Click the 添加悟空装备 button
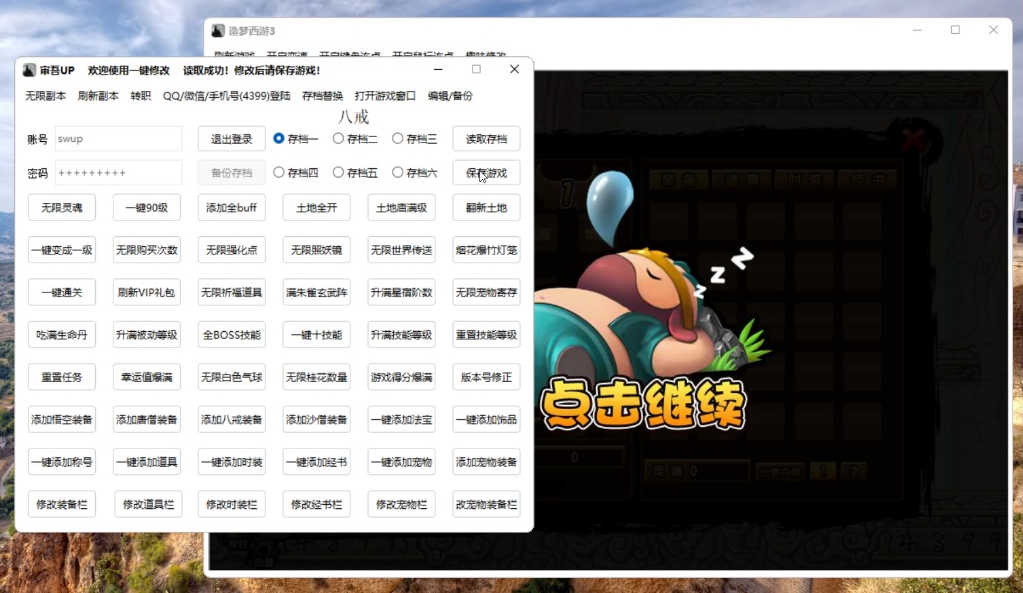This screenshot has height=593, width=1023. (x=62, y=419)
